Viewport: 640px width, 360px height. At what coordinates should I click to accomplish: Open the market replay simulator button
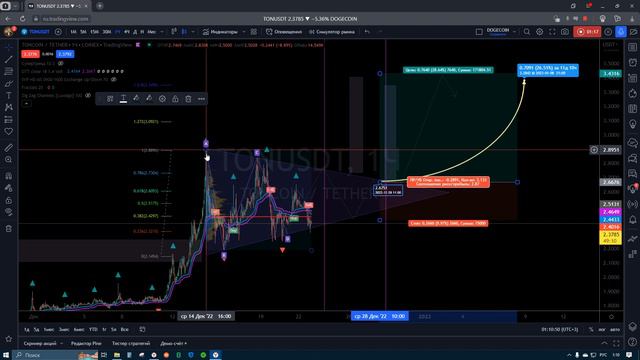click(x=332, y=32)
